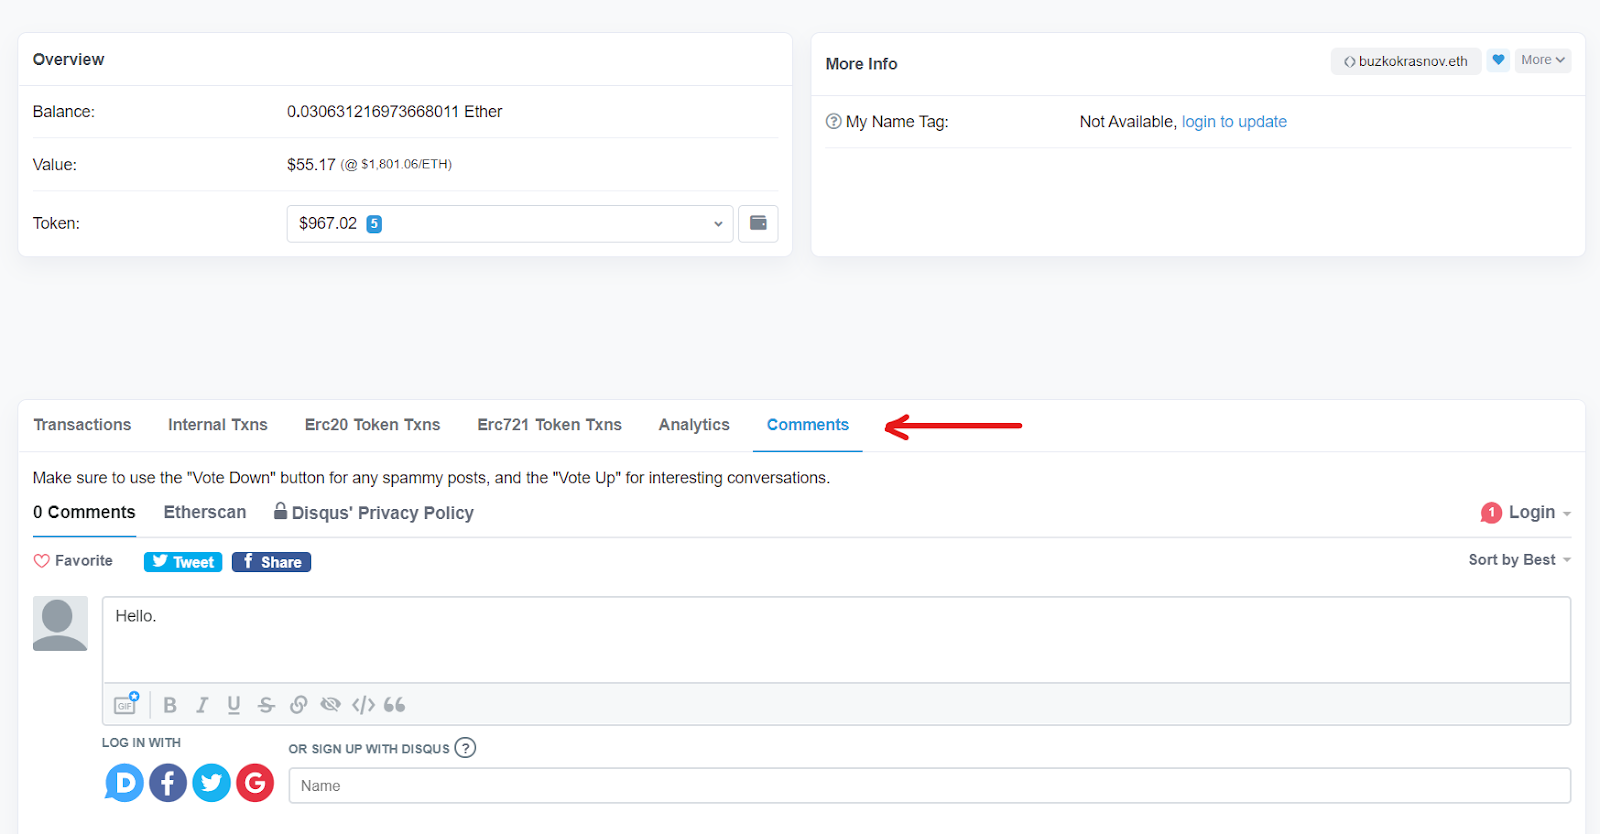Click the Name input field

pos(928,786)
